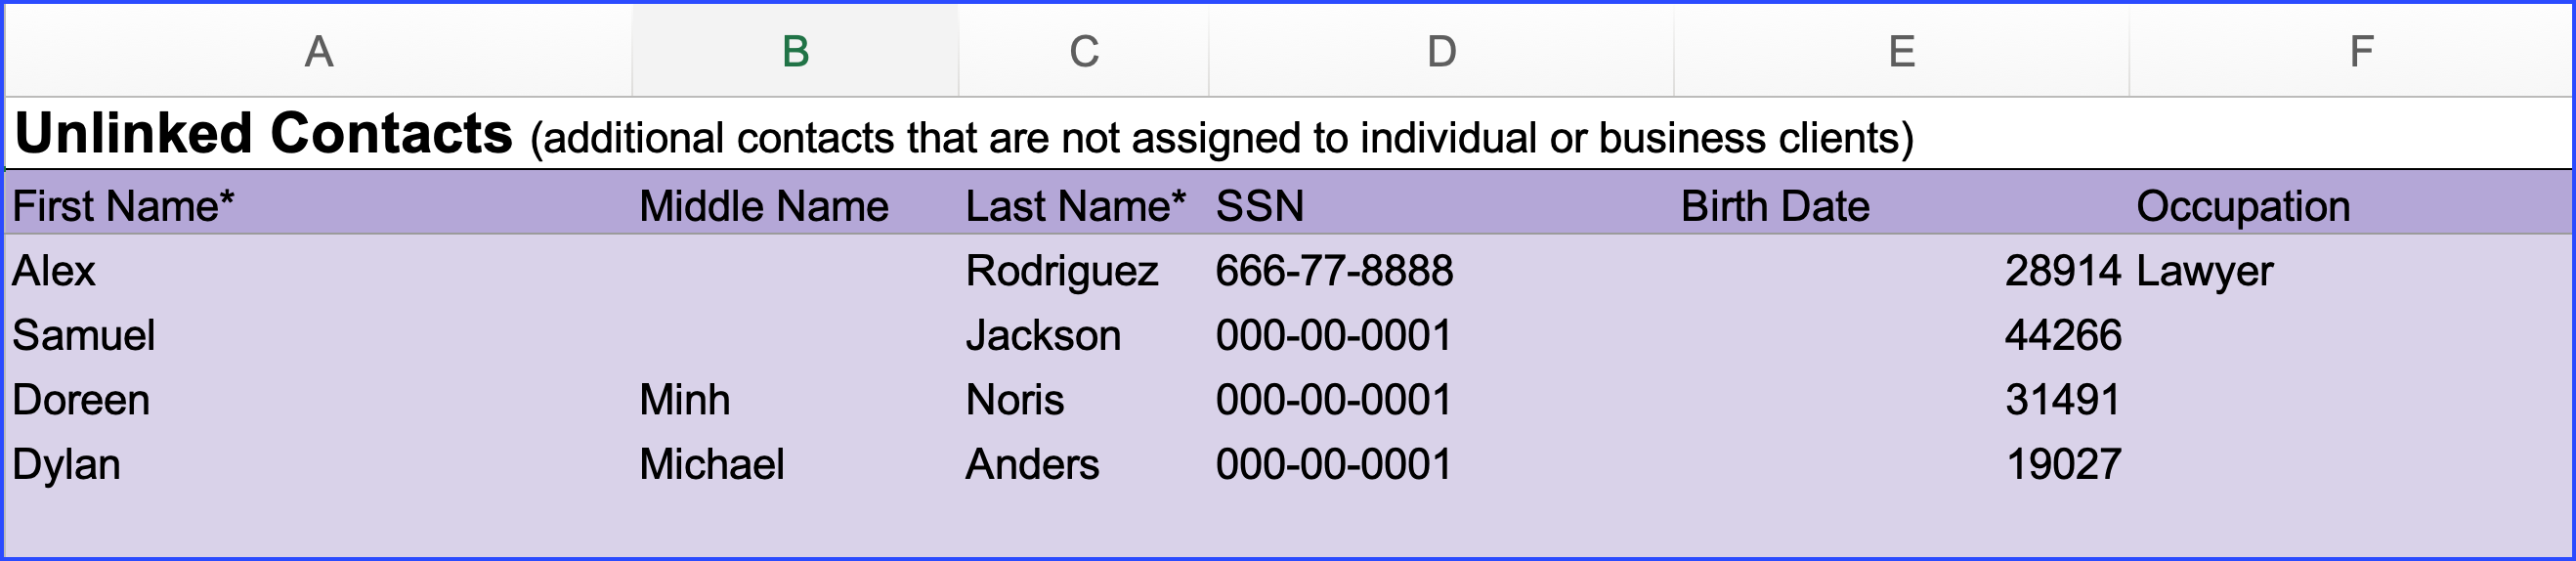This screenshot has width=2576, height=561.
Task: Select column B header
Action: coord(795,51)
